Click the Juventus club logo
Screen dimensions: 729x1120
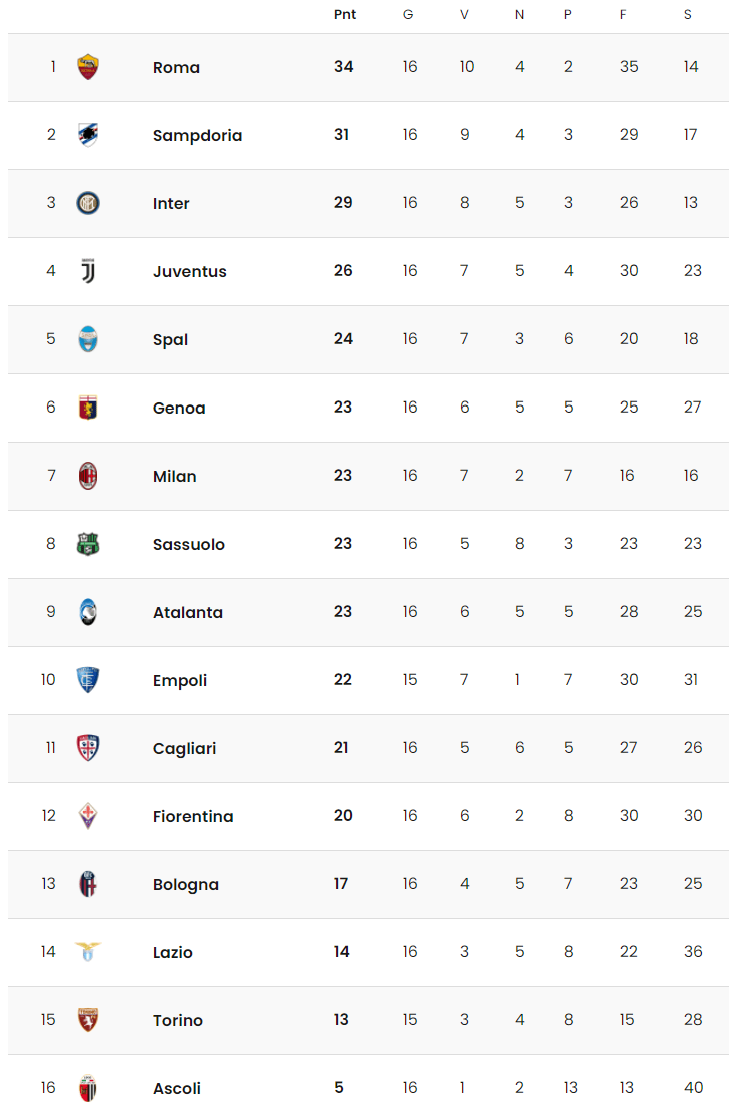click(88, 271)
